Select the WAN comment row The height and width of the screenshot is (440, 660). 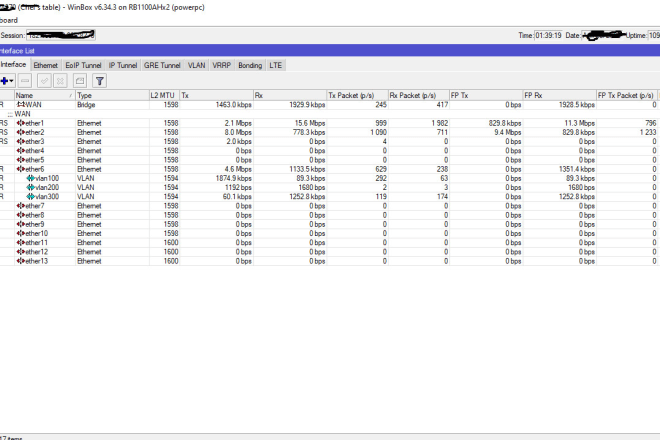[330, 114]
